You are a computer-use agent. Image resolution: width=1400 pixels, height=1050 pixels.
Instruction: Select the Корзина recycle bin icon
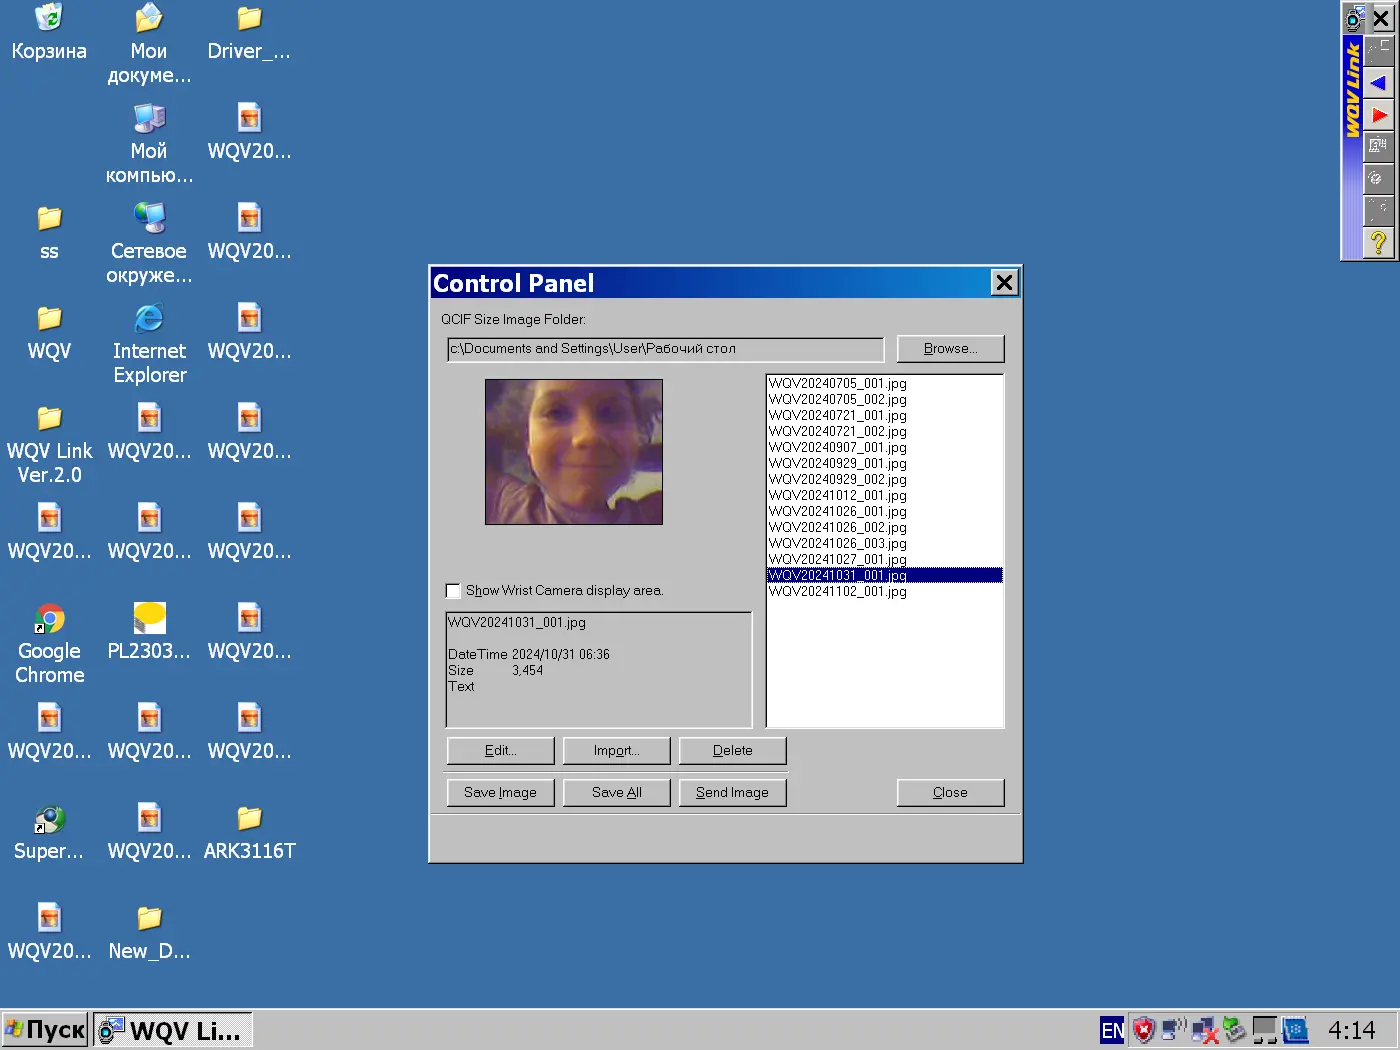[49, 32]
